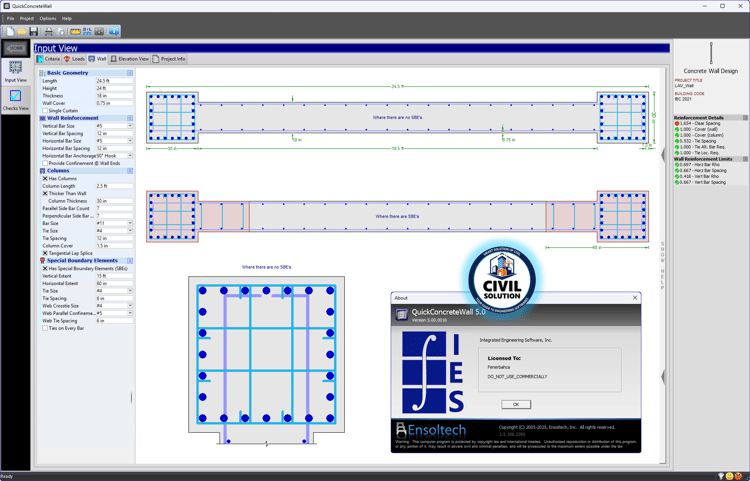The width and height of the screenshot is (750, 481).
Task: Open Web Crosstie Size dropdown
Action: coord(130,306)
